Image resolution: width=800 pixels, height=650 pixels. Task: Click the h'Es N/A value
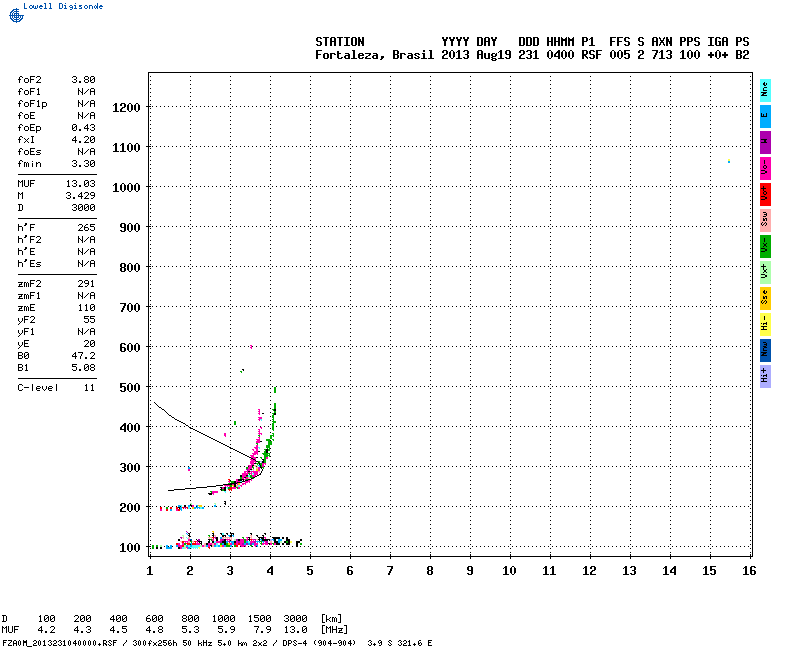click(x=86, y=264)
